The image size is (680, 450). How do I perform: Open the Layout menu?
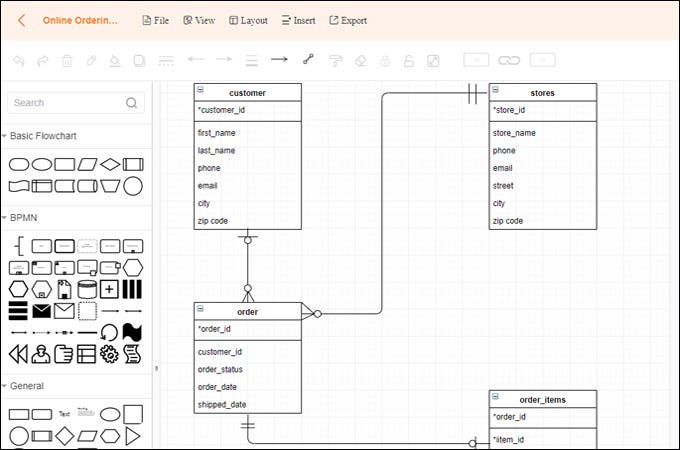click(x=248, y=20)
